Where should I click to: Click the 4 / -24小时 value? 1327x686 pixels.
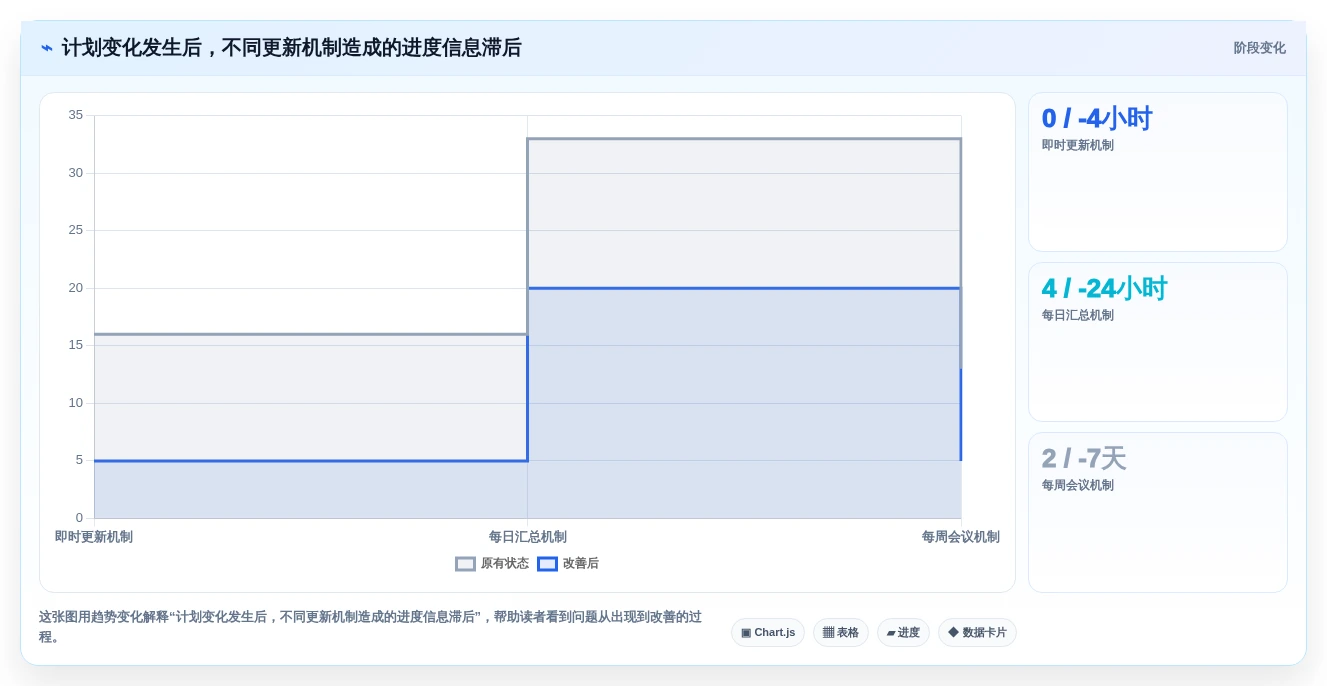pos(1104,289)
